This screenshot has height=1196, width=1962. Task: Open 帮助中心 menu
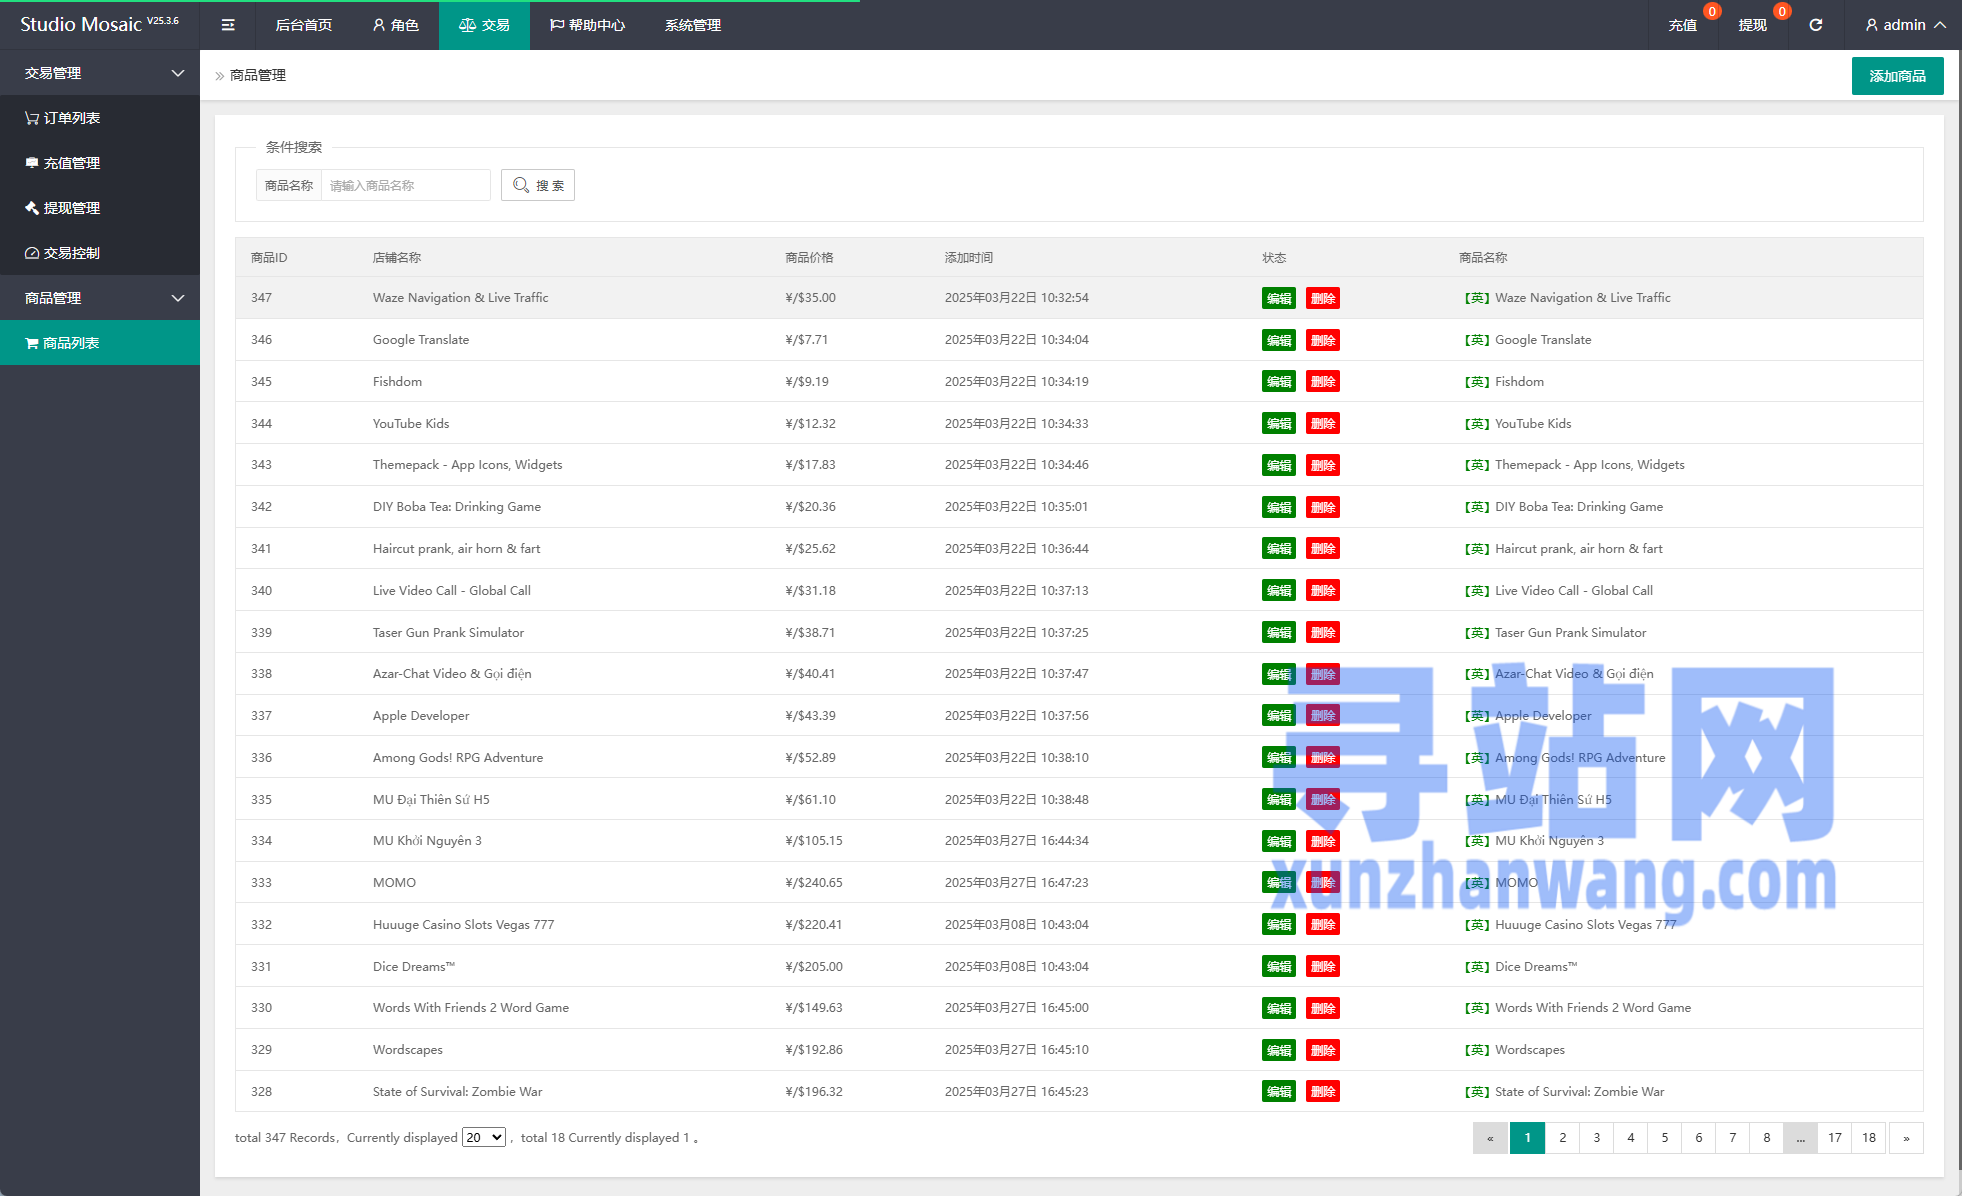click(x=587, y=25)
